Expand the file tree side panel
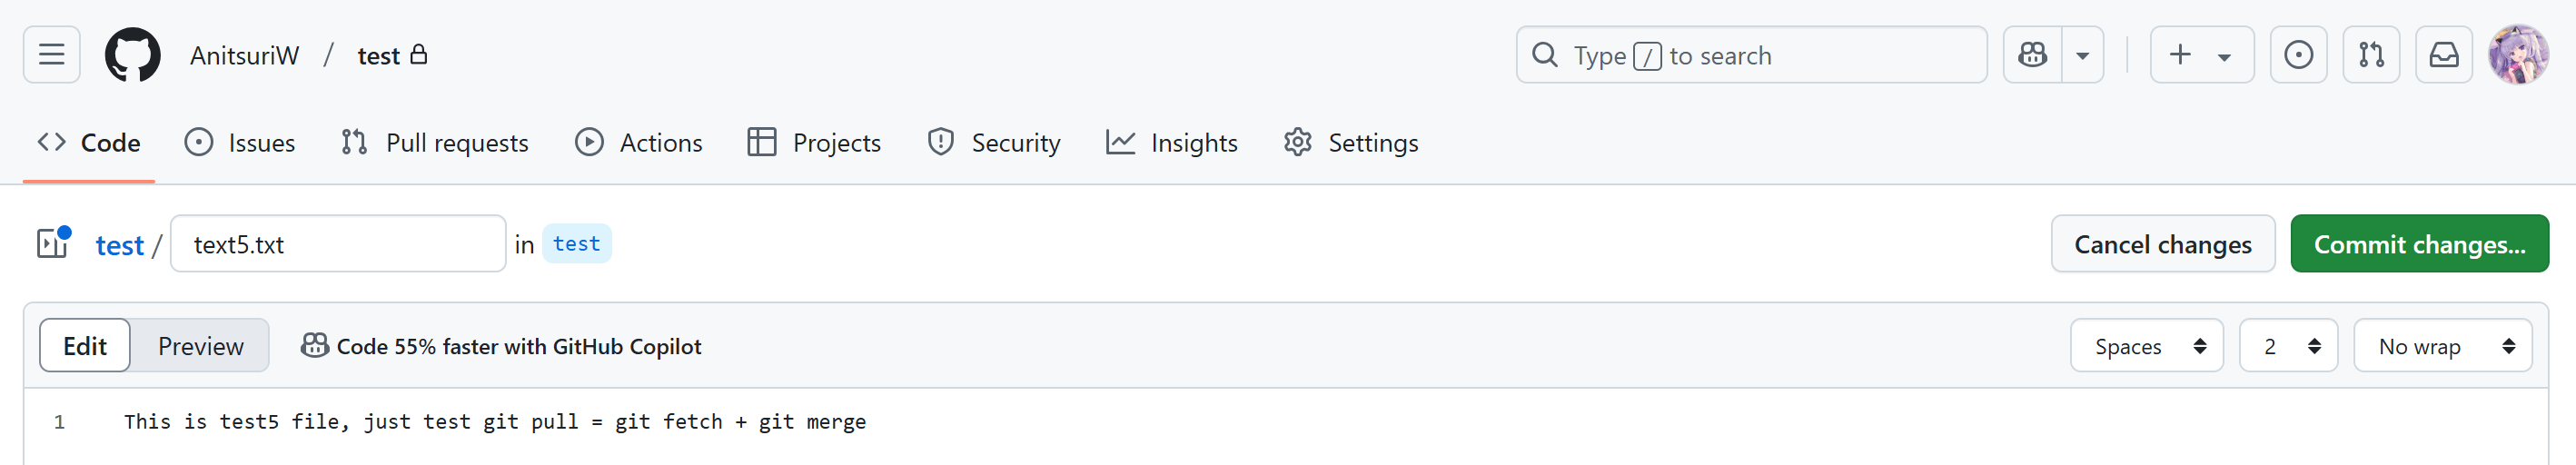This screenshot has height=465, width=2576. point(53,244)
